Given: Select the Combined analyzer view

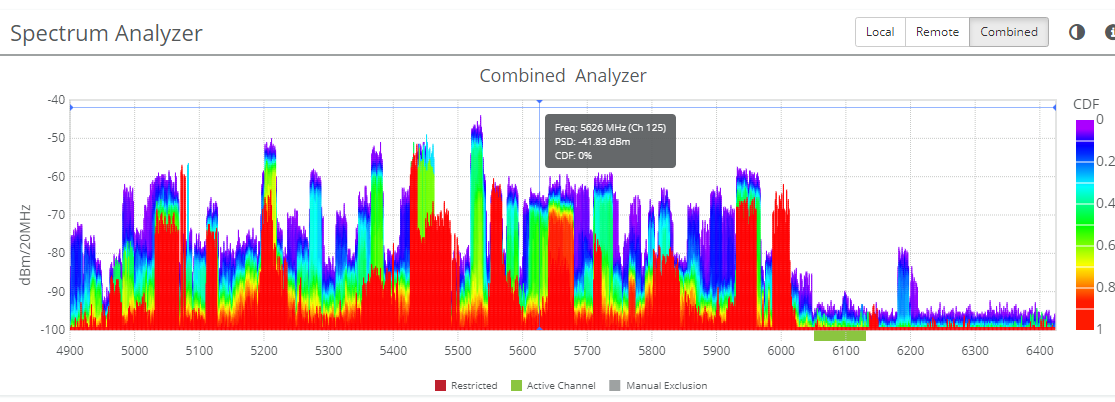Looking at the screenshot, I should click(1008, 32).
